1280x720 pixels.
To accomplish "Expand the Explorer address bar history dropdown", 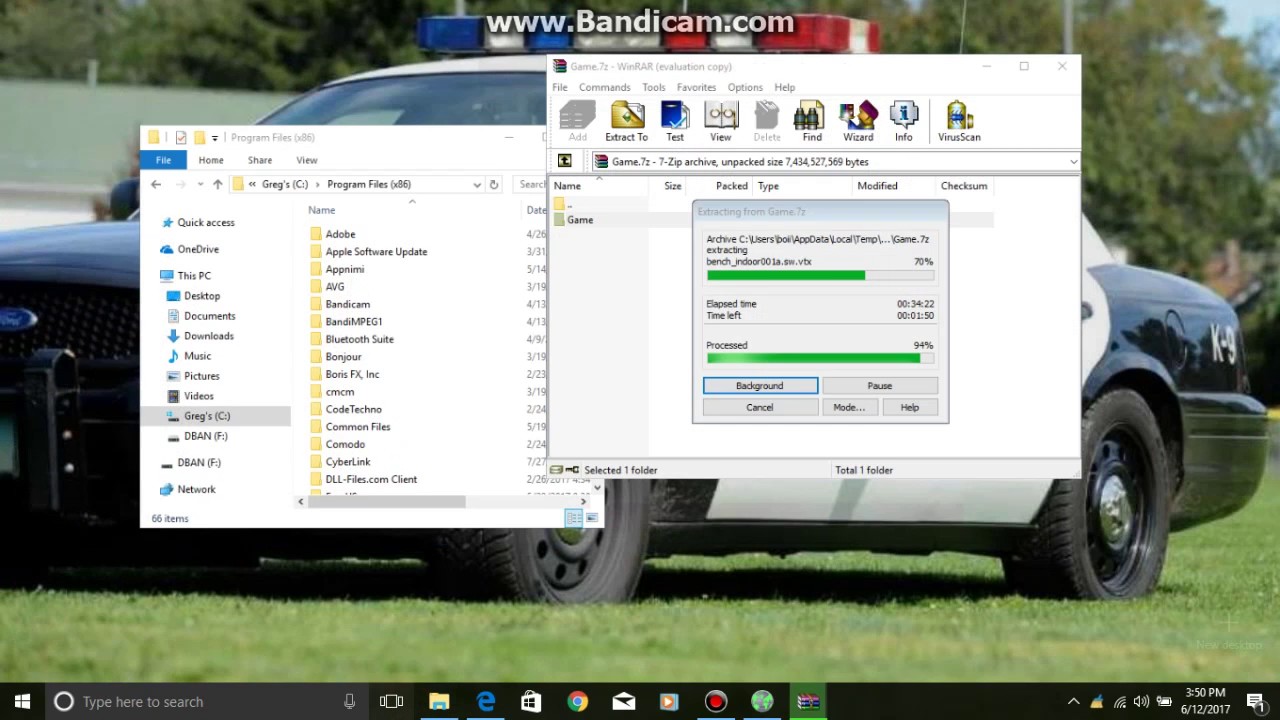I will 477,184.
